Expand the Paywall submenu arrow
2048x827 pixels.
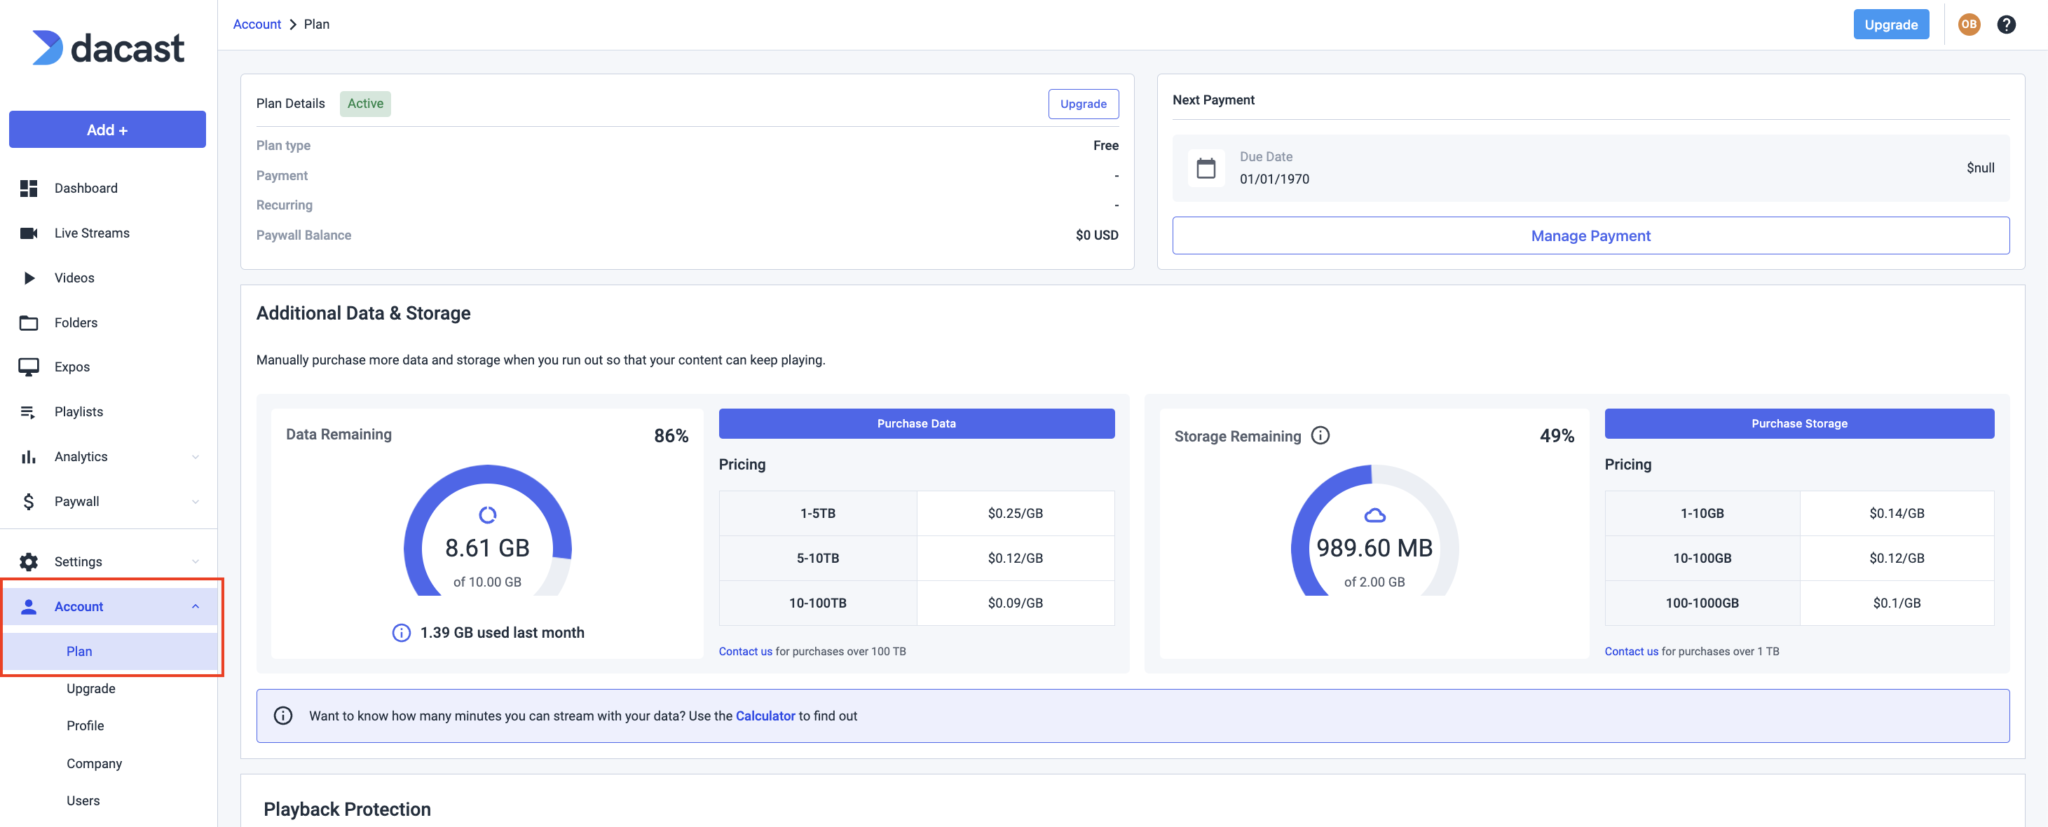tap(195, 502)
